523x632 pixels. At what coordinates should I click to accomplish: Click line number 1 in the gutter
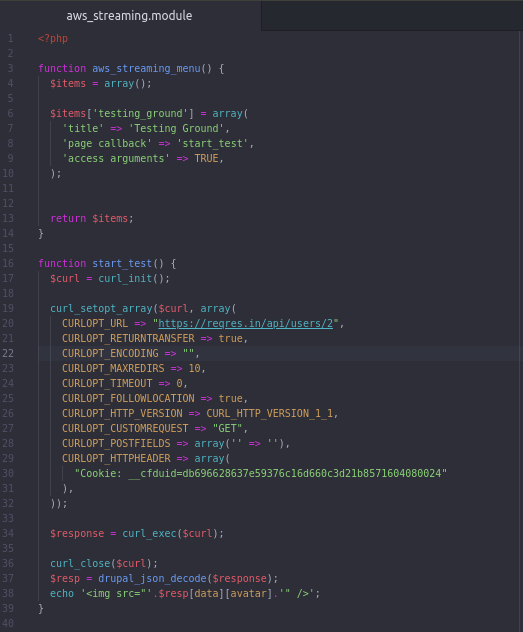click(x=10, y=39)
